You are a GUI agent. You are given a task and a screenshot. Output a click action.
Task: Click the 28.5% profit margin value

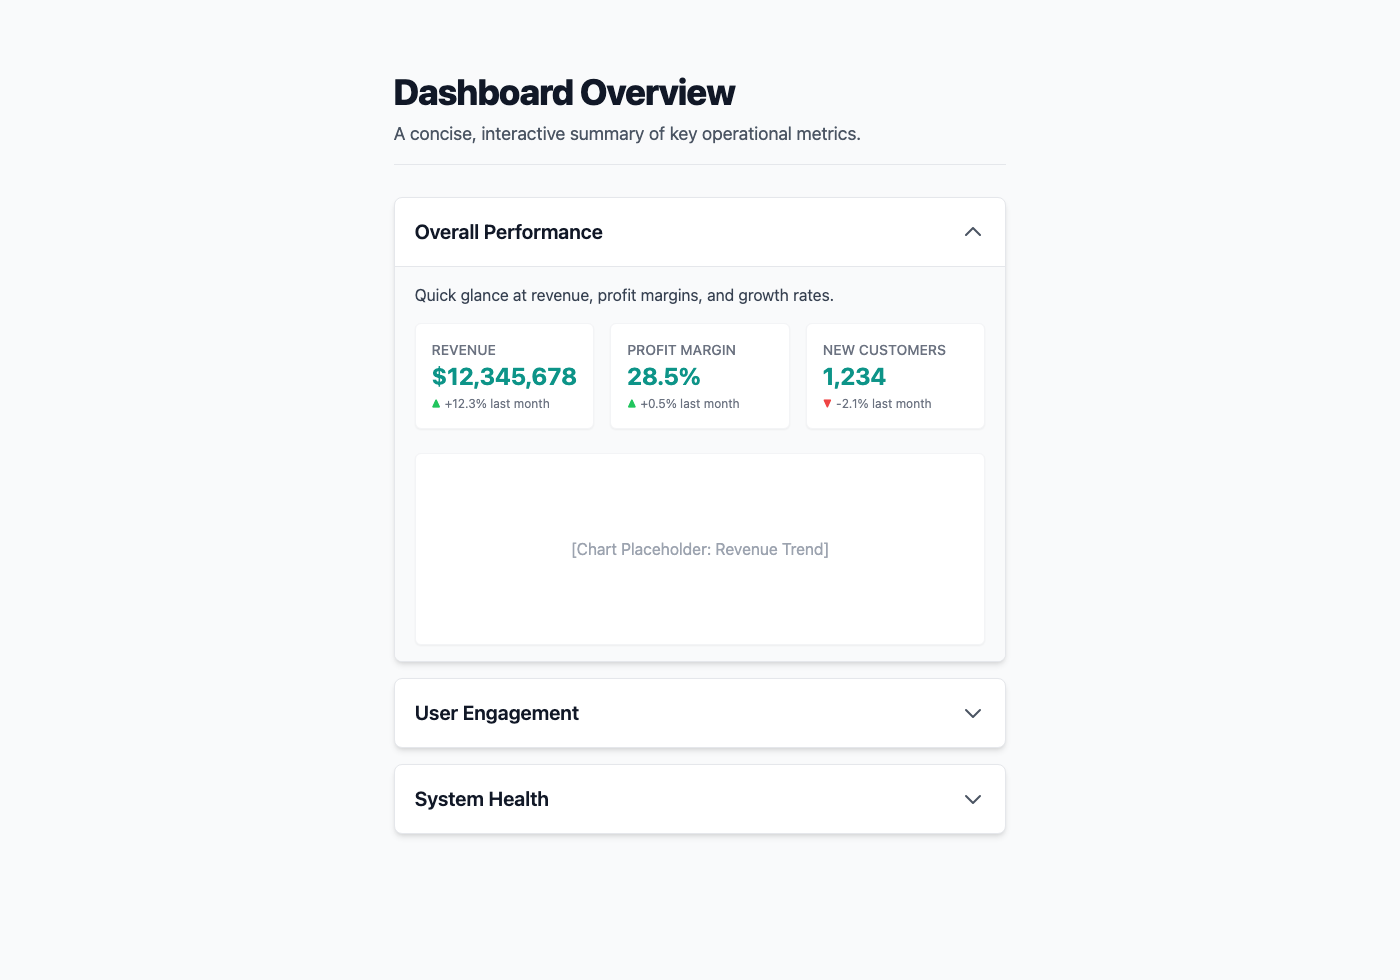pyautogui.click(x=664, y=377)
